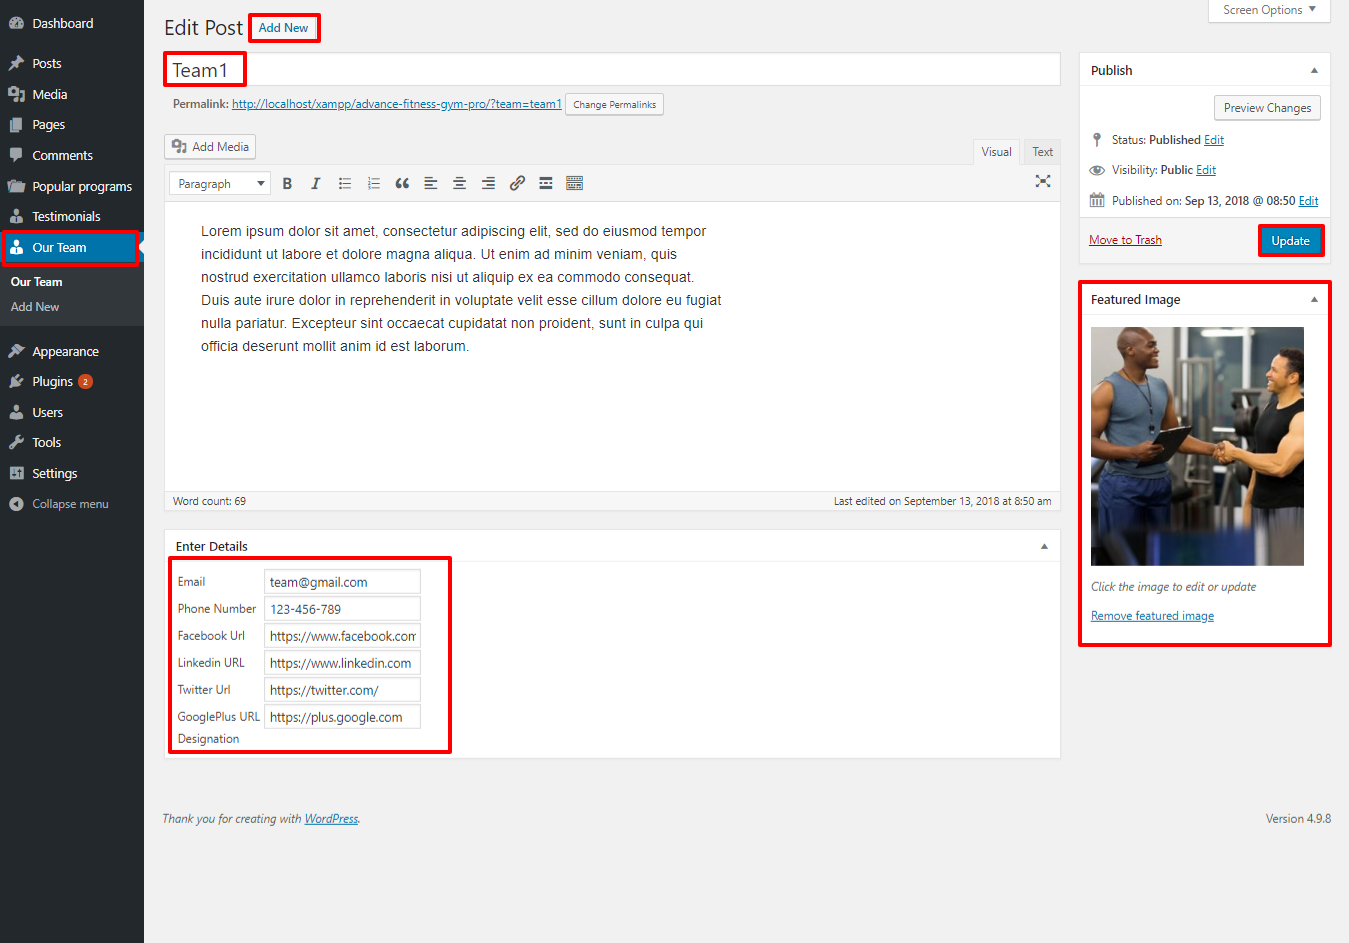Switch to the Text editor tab
Image resolution: width=1349 pixels, height=943 pixels.
pos(1042,152)
